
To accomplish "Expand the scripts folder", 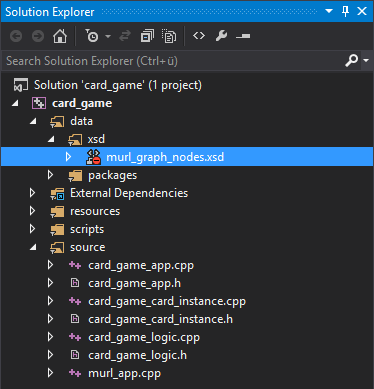I will click(x=32, y=229).
